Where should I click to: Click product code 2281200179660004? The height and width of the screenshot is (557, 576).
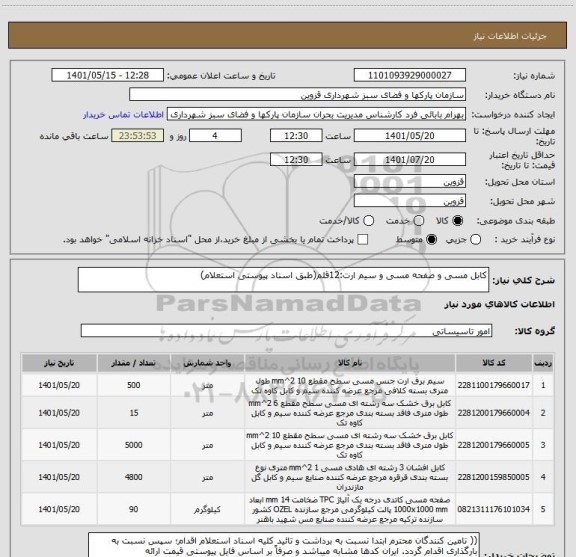tap(493, 413)
